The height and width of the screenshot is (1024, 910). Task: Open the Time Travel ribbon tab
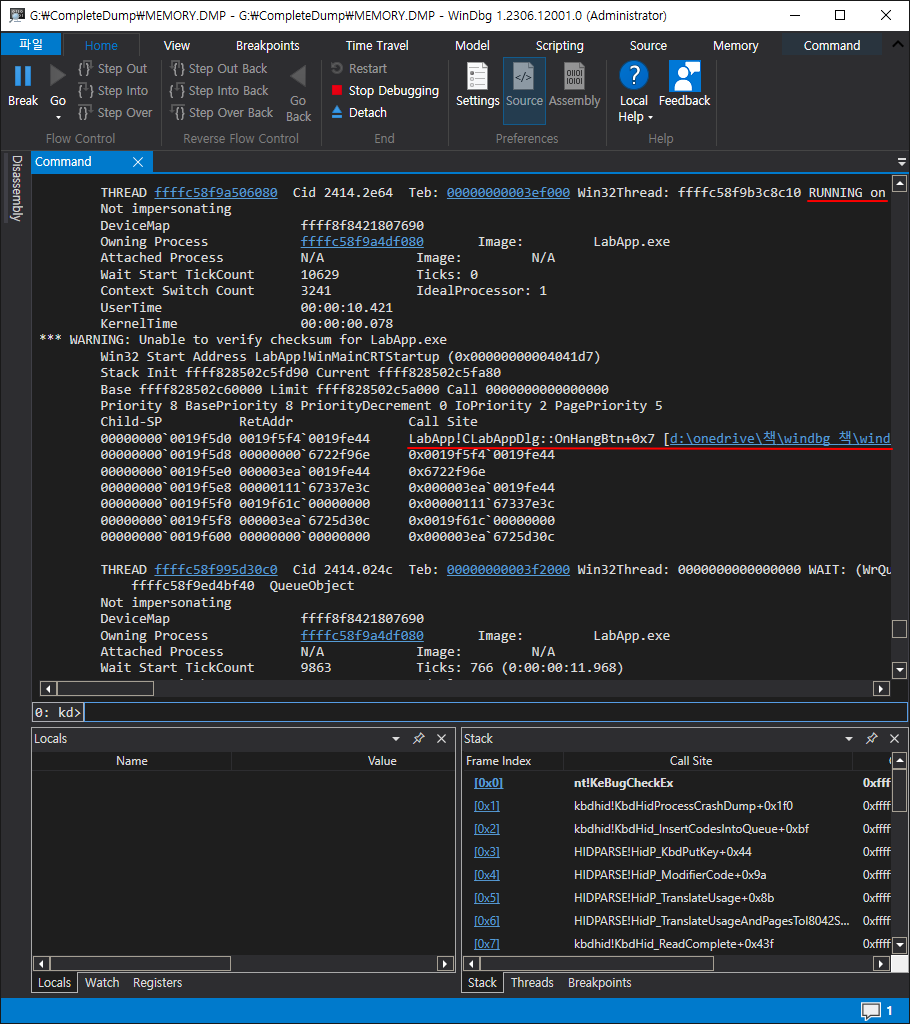pyautogui.click(x=377, y=46)
